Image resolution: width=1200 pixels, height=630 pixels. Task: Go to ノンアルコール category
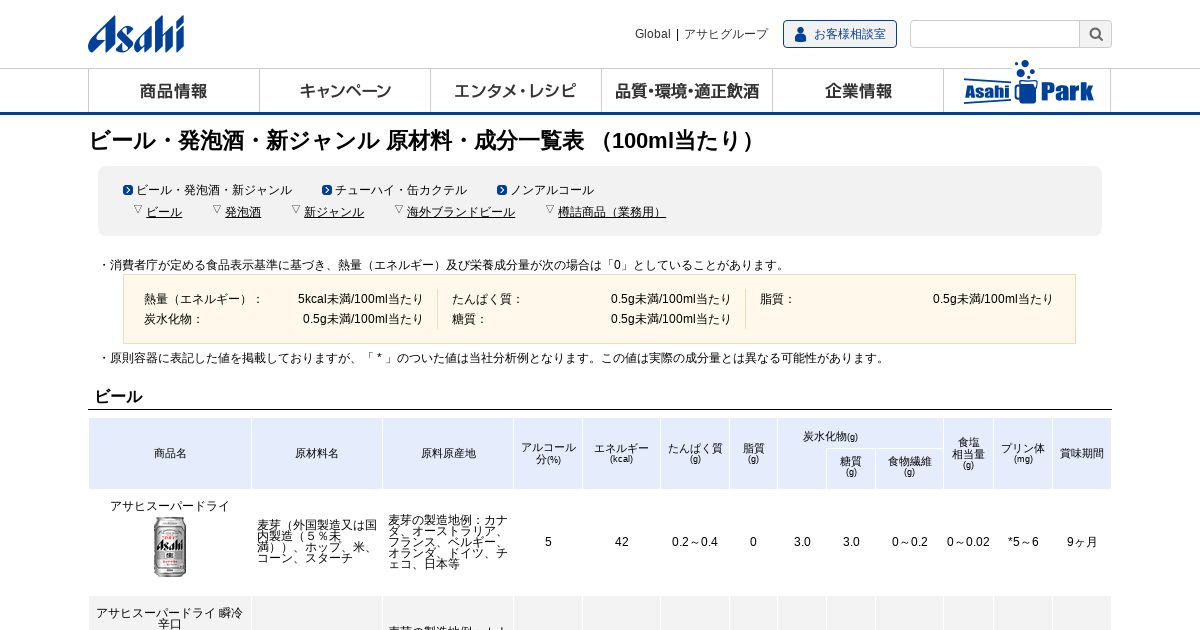pos(552,190)
